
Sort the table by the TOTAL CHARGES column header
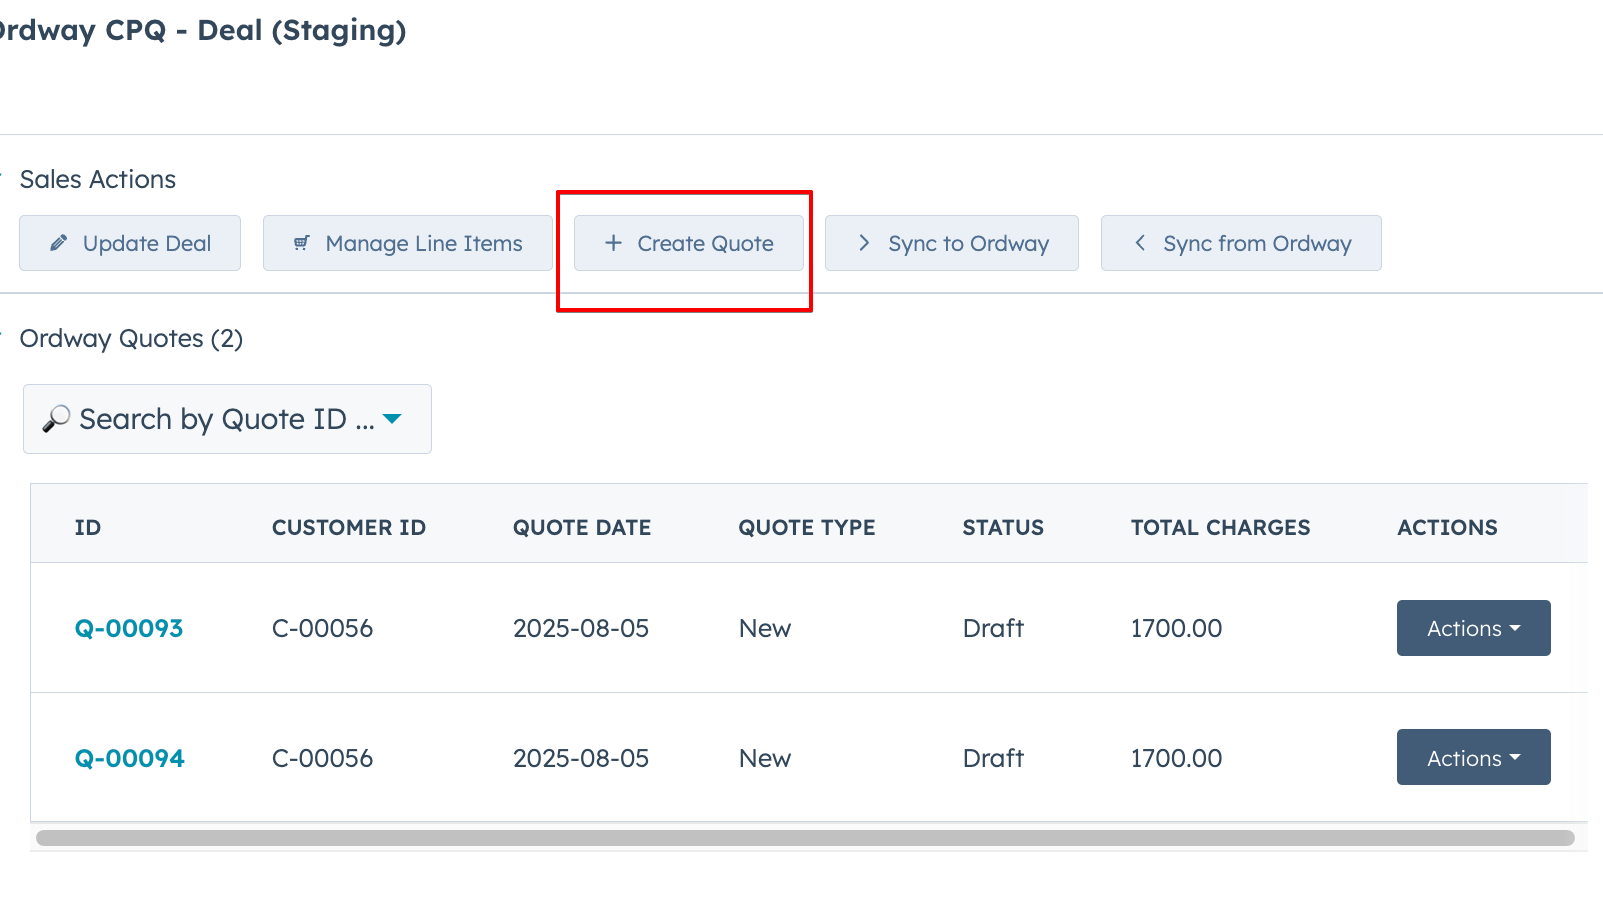[1220, 527]
